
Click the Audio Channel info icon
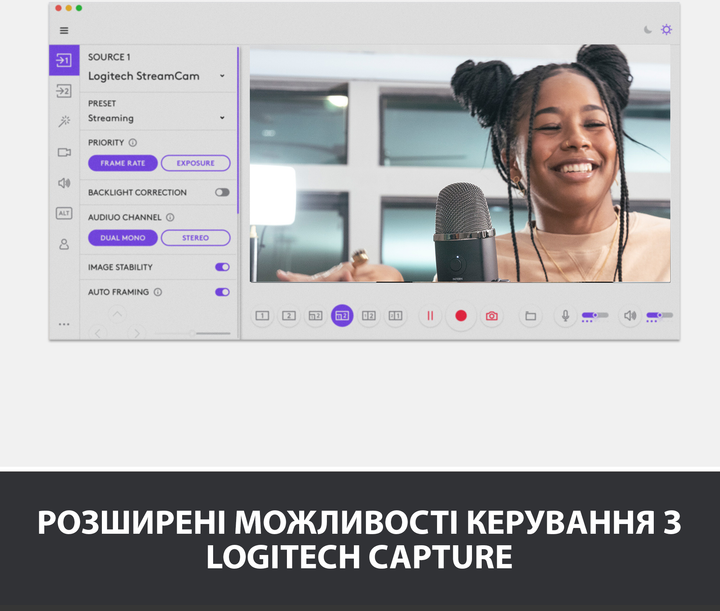(170, 217)
